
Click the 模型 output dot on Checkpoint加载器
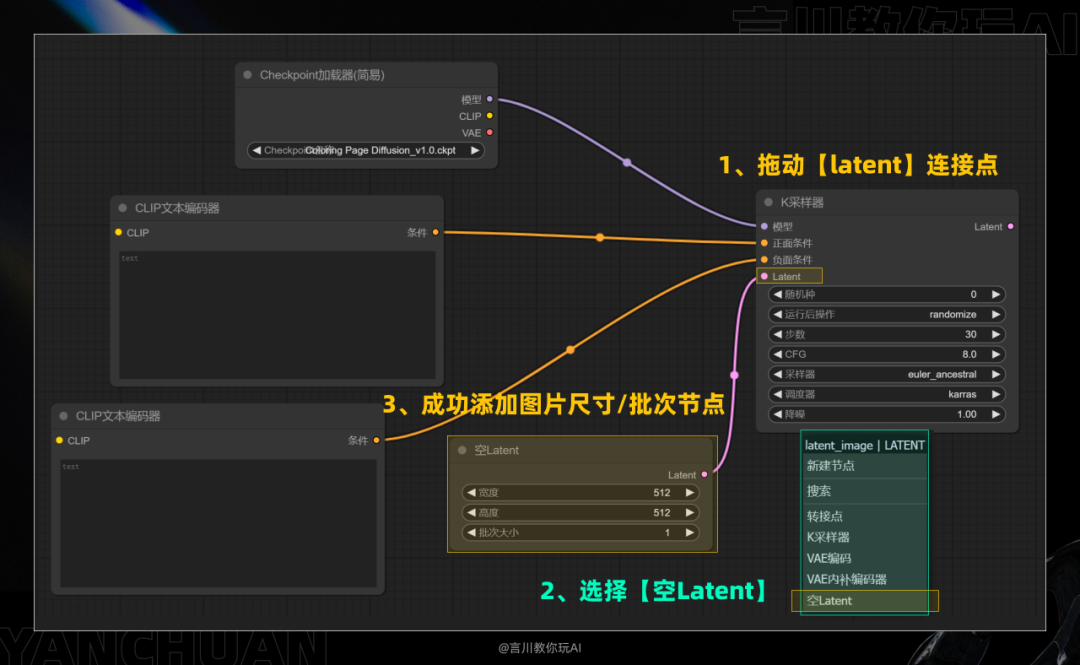click(489, 98)
